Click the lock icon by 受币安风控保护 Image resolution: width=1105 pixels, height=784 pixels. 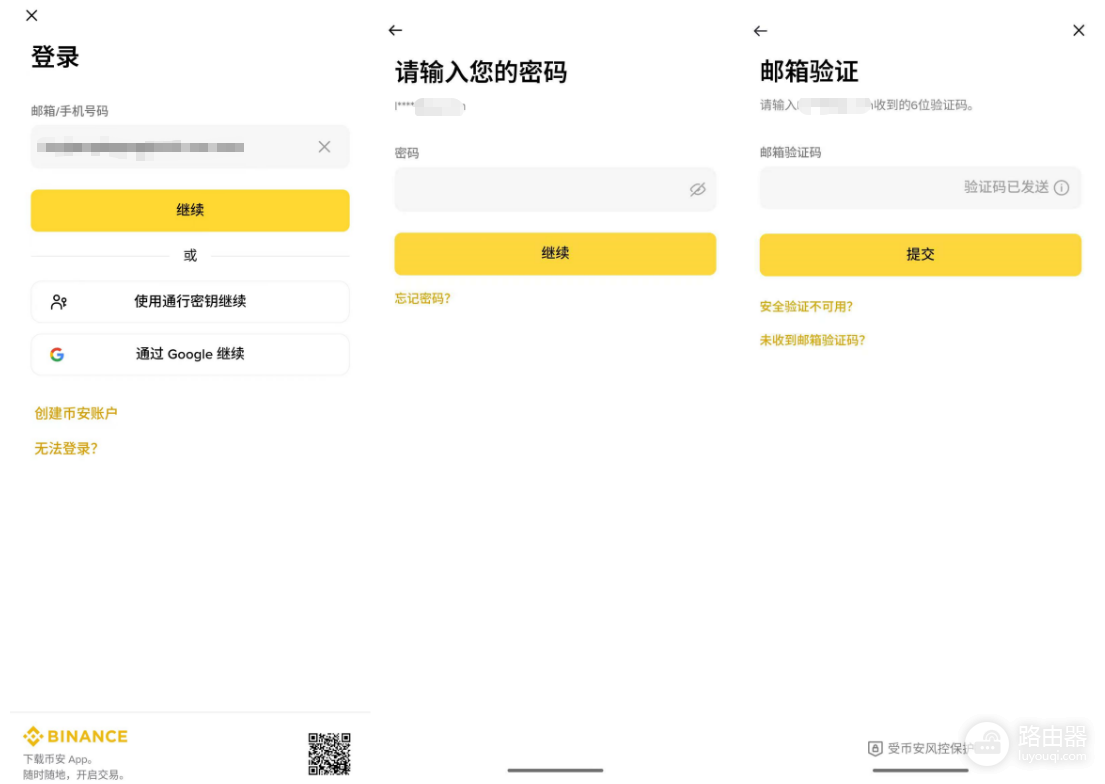click(x=875, y=749)
